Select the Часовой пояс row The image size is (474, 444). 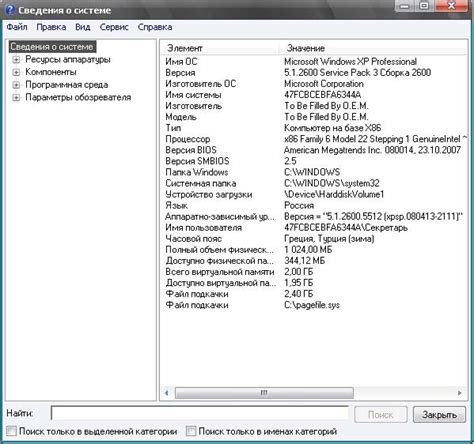(x=314, y=239)
